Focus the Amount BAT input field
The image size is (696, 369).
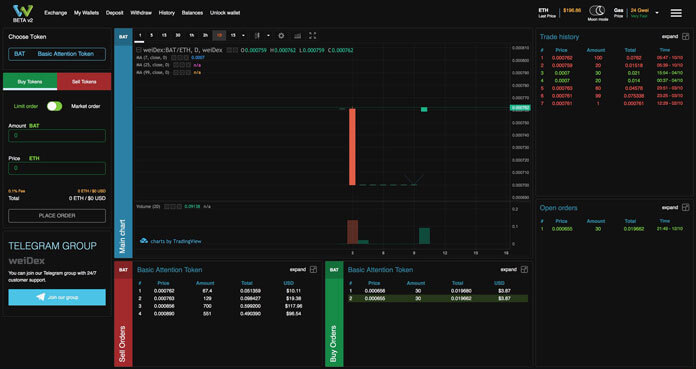tap(57, 135)
